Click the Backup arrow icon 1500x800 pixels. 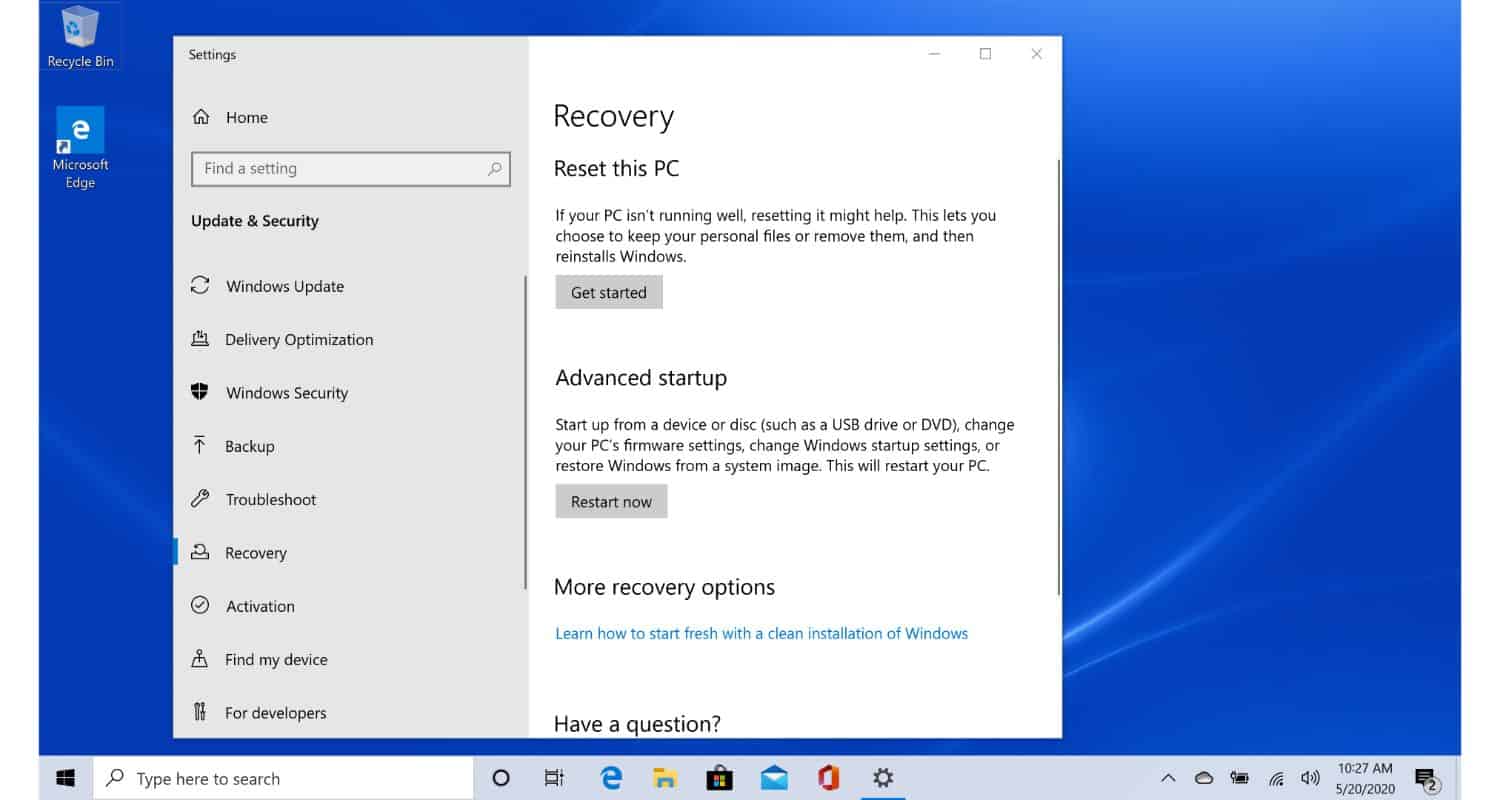point(200,445)
